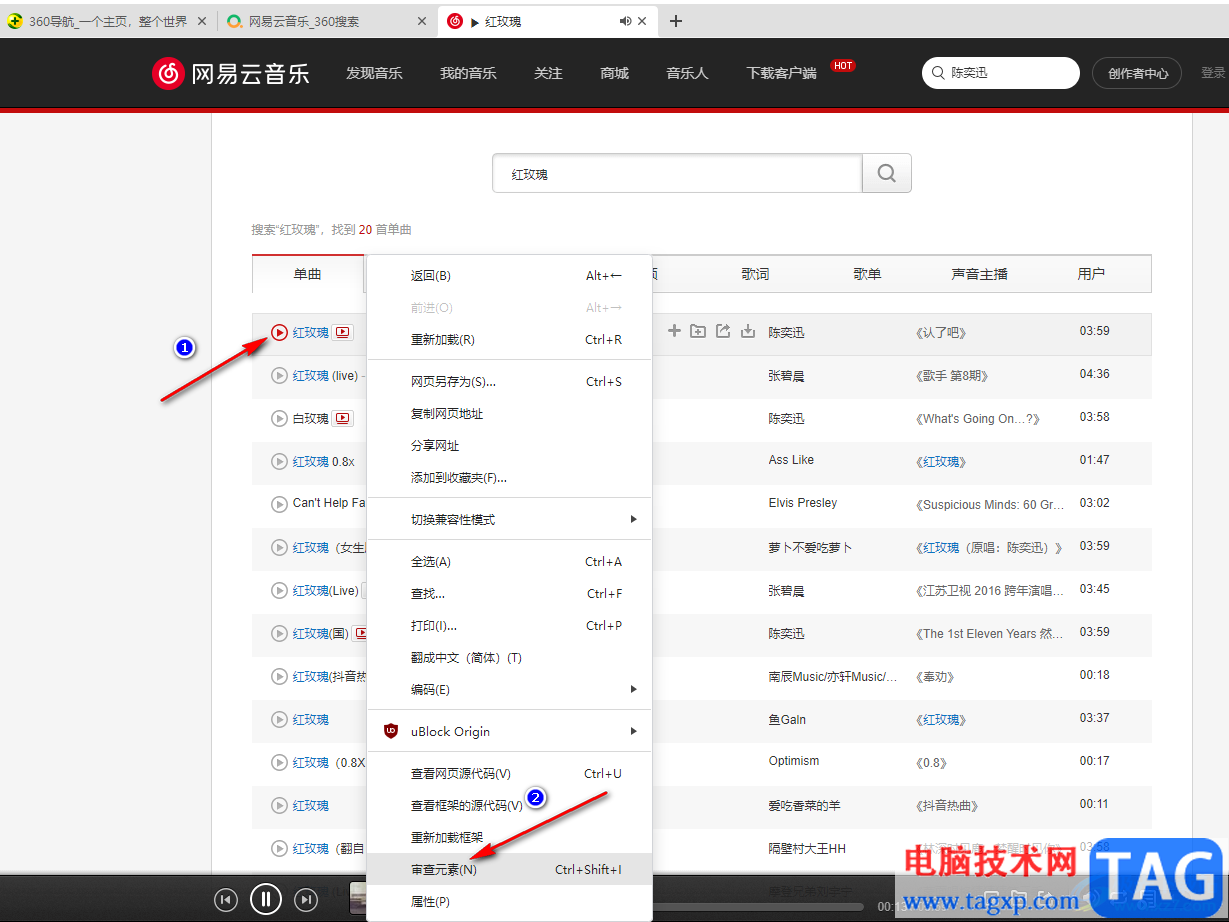Choose 分享网址 in context menu
The height and width of the screenshot is (922, 1229).
(510, 445)
